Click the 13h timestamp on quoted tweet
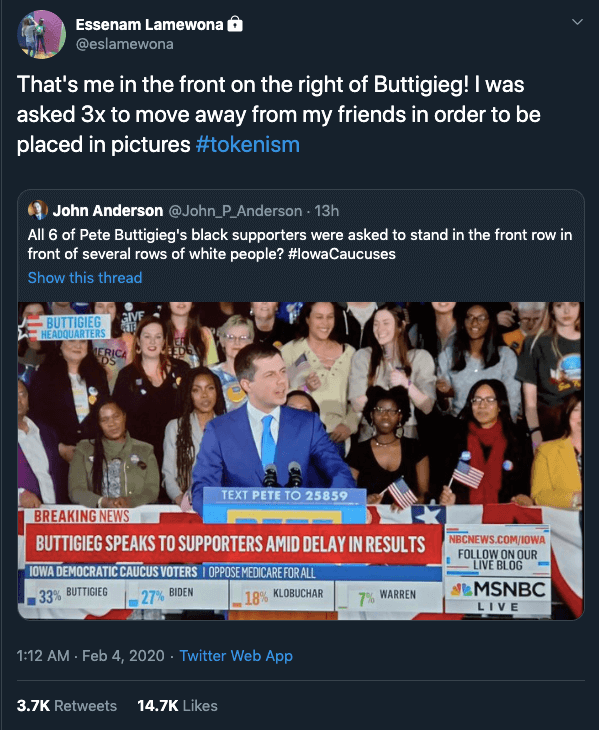The width and height of the screenshot is (599, 730). 327,211
